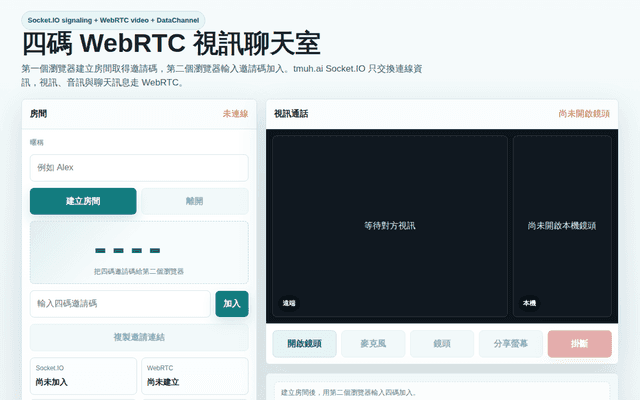The height and width of the screenshot is (400, 640).
Task: Click the 未連線 status text
Action: coord(236,114)
